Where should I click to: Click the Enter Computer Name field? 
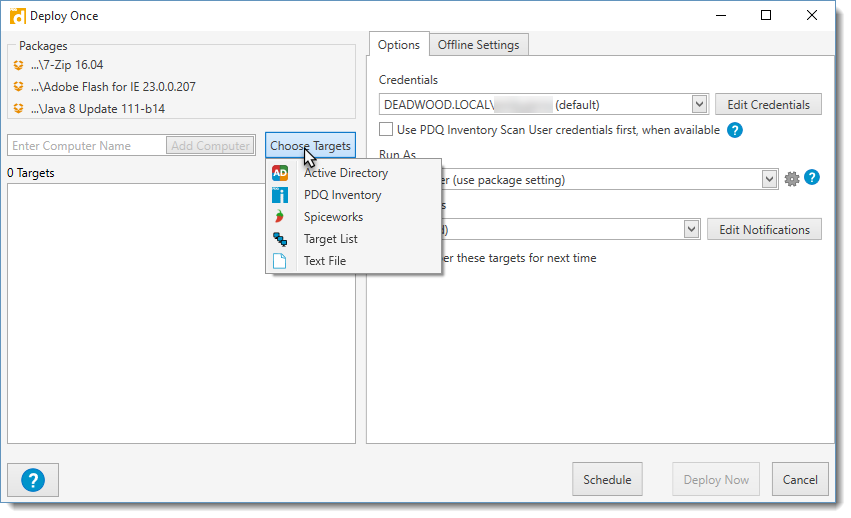click(86, 146)
